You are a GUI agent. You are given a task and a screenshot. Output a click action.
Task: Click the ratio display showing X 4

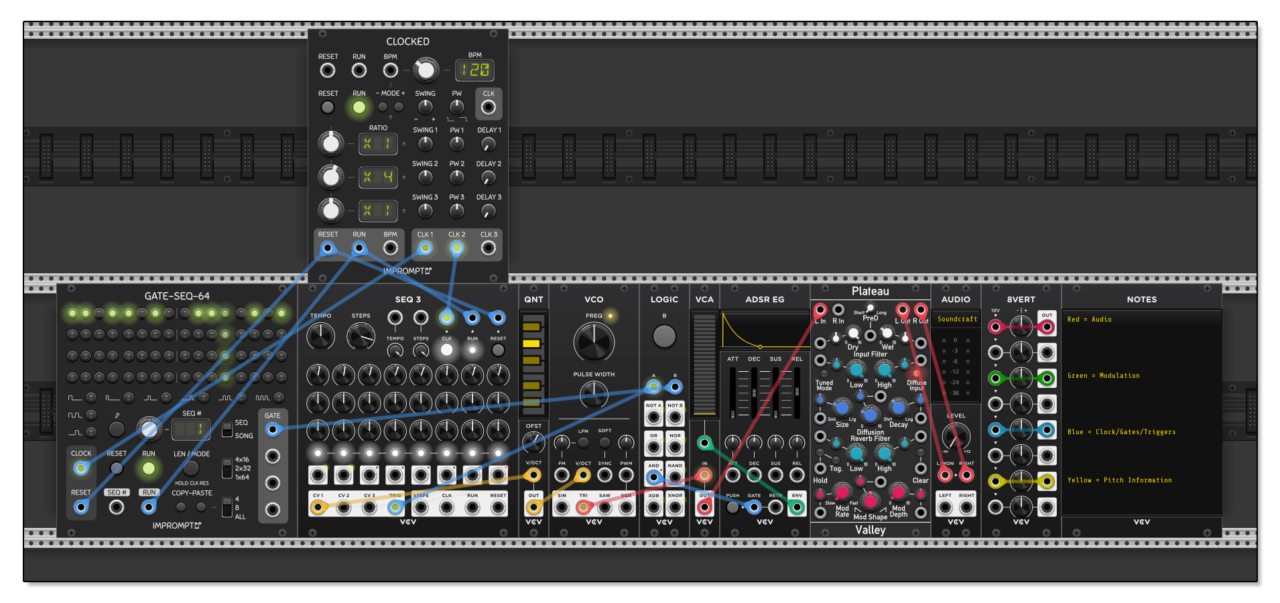378,178
